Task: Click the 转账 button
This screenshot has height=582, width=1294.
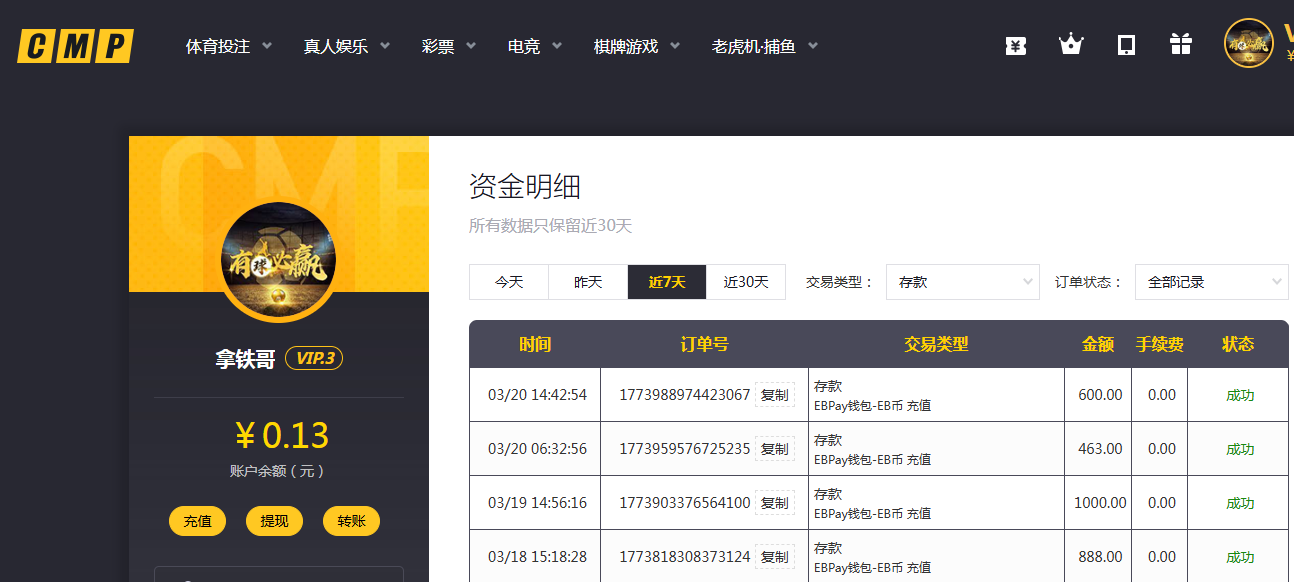Action: (x=351, y=521)
